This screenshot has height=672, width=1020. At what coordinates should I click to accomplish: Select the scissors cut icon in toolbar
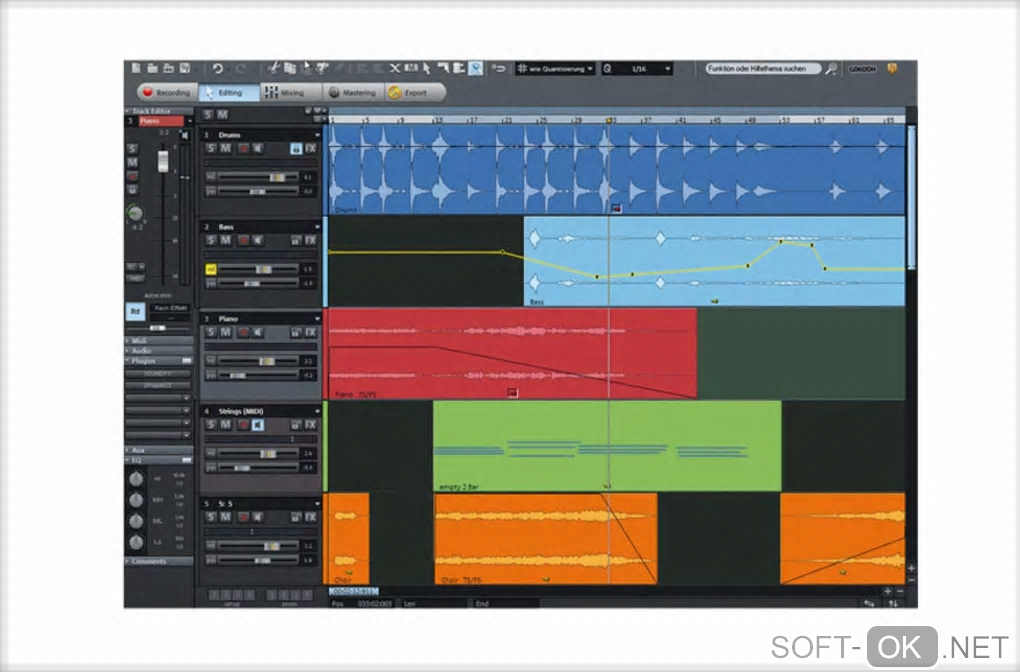point(274,68)
